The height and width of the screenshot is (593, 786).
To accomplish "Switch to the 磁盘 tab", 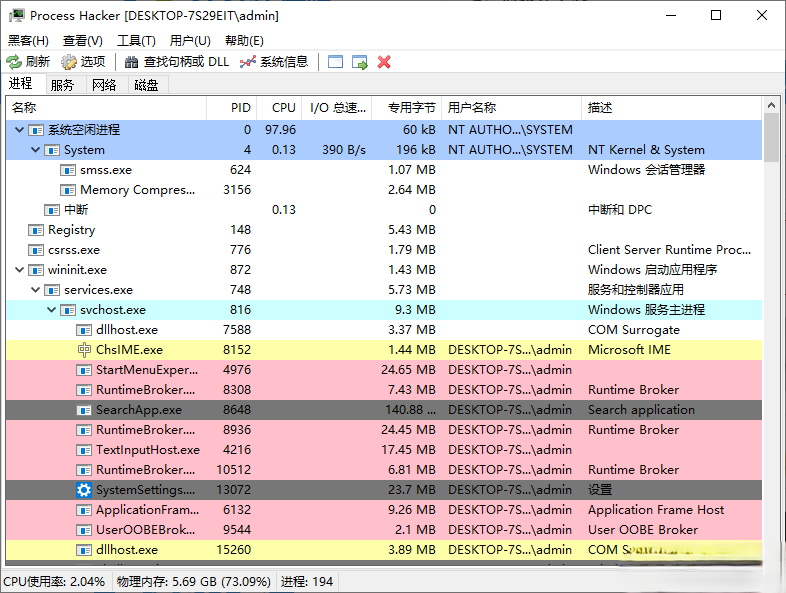I will pos(146,85).
